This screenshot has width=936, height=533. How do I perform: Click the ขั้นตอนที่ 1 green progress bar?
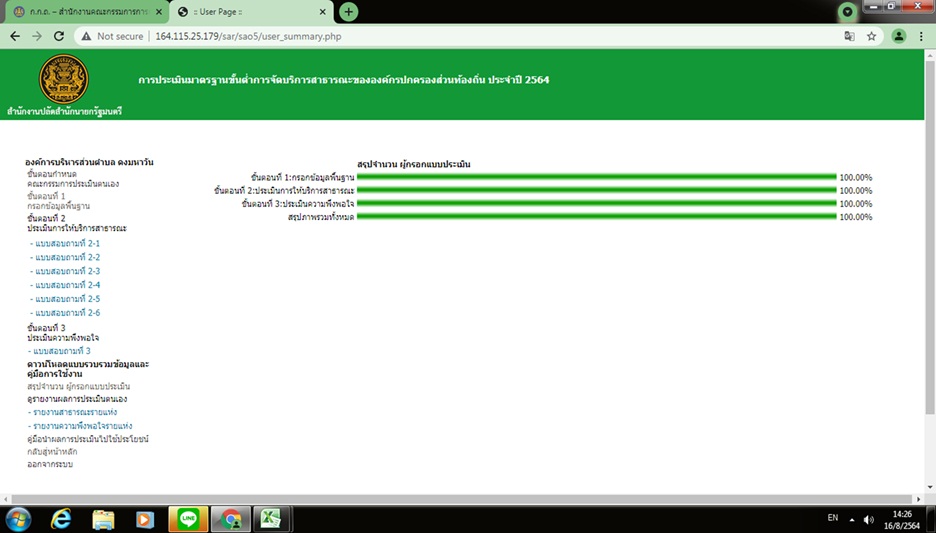(596, 177)
